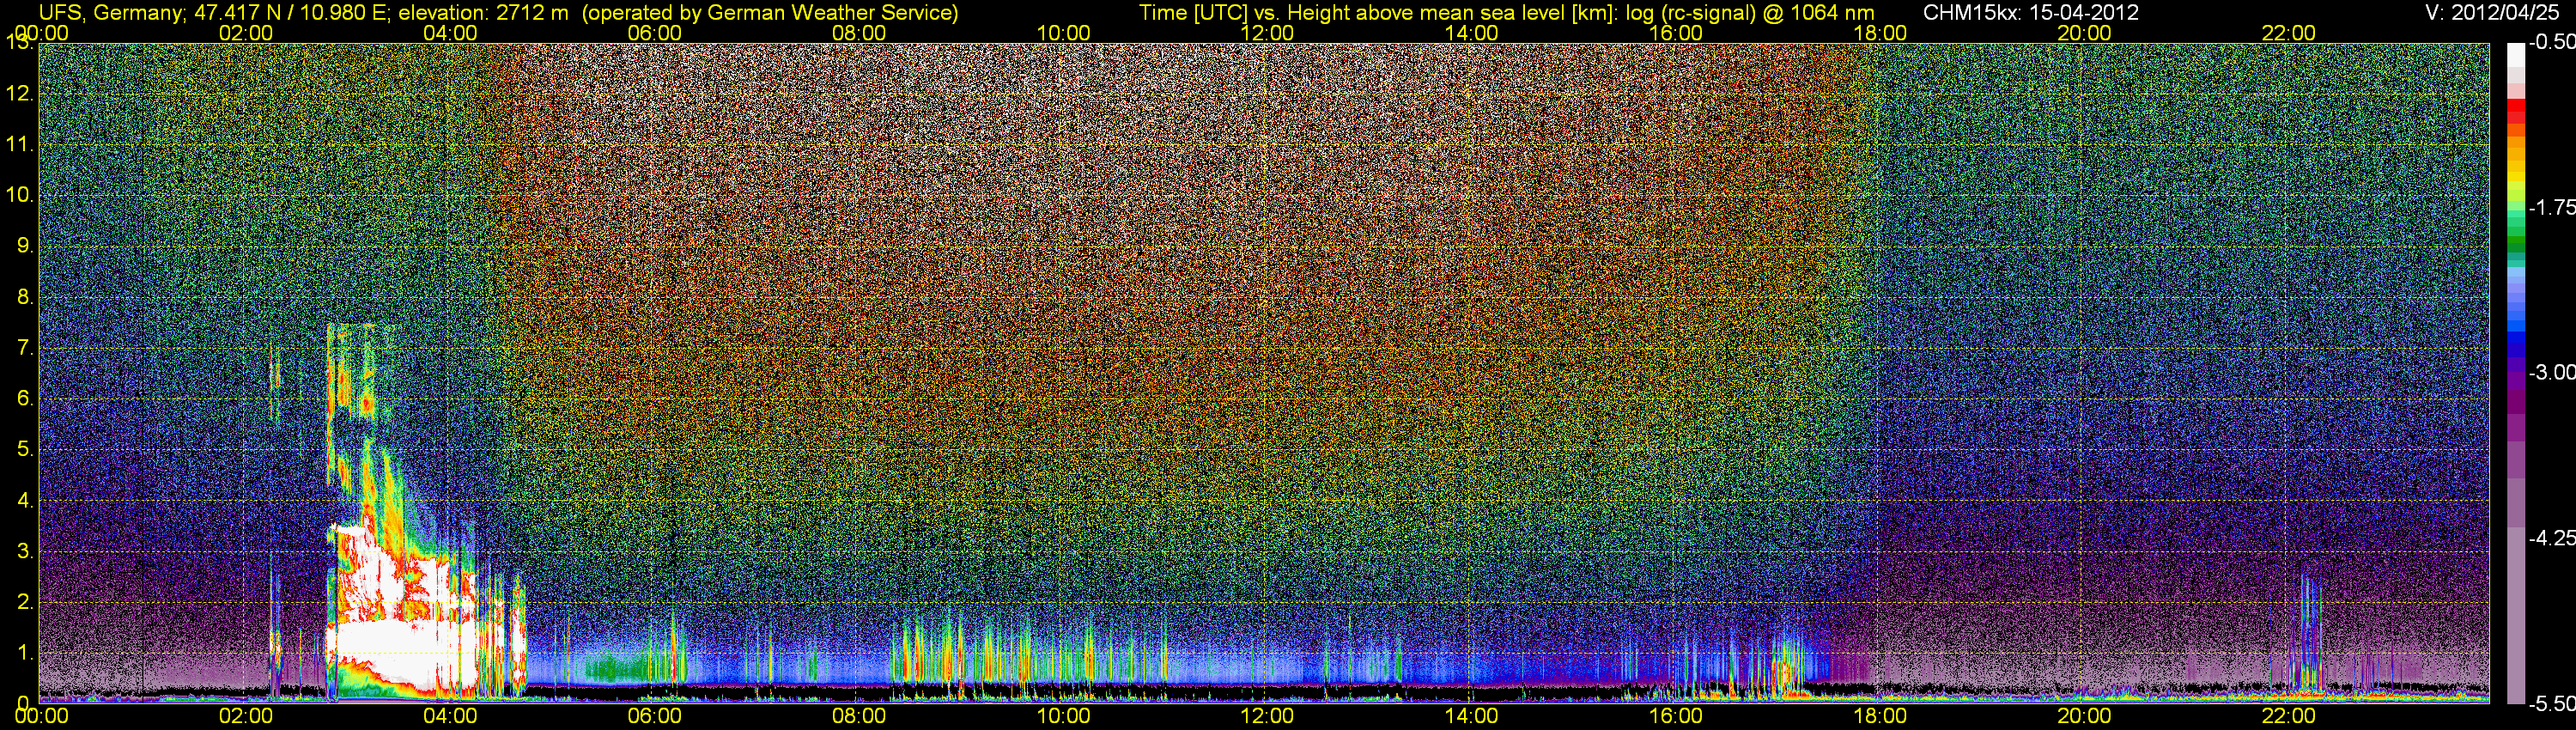Click the '-1.75' color scale value

2551,208
